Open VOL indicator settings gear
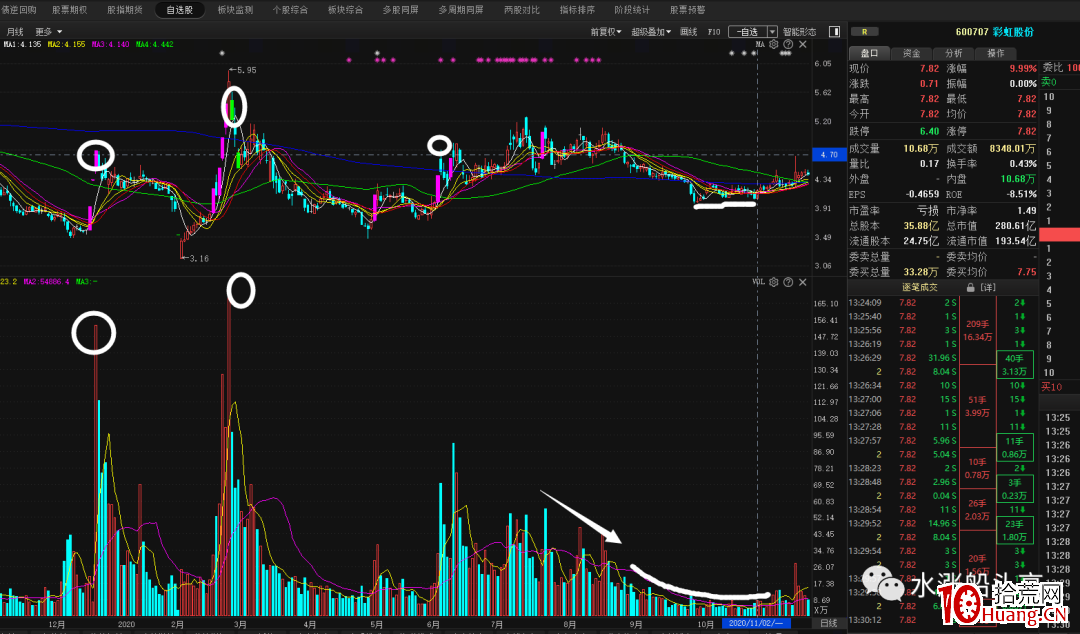The image size is (1080, 634). 773,282
